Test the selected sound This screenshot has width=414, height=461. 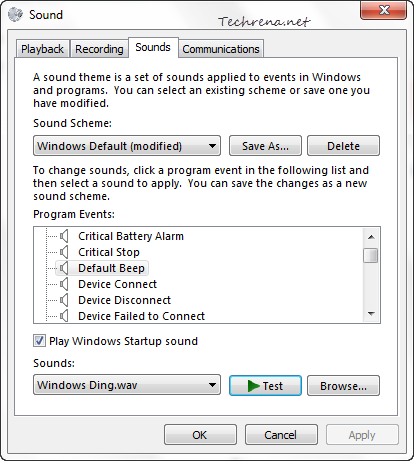coord(265,386)
